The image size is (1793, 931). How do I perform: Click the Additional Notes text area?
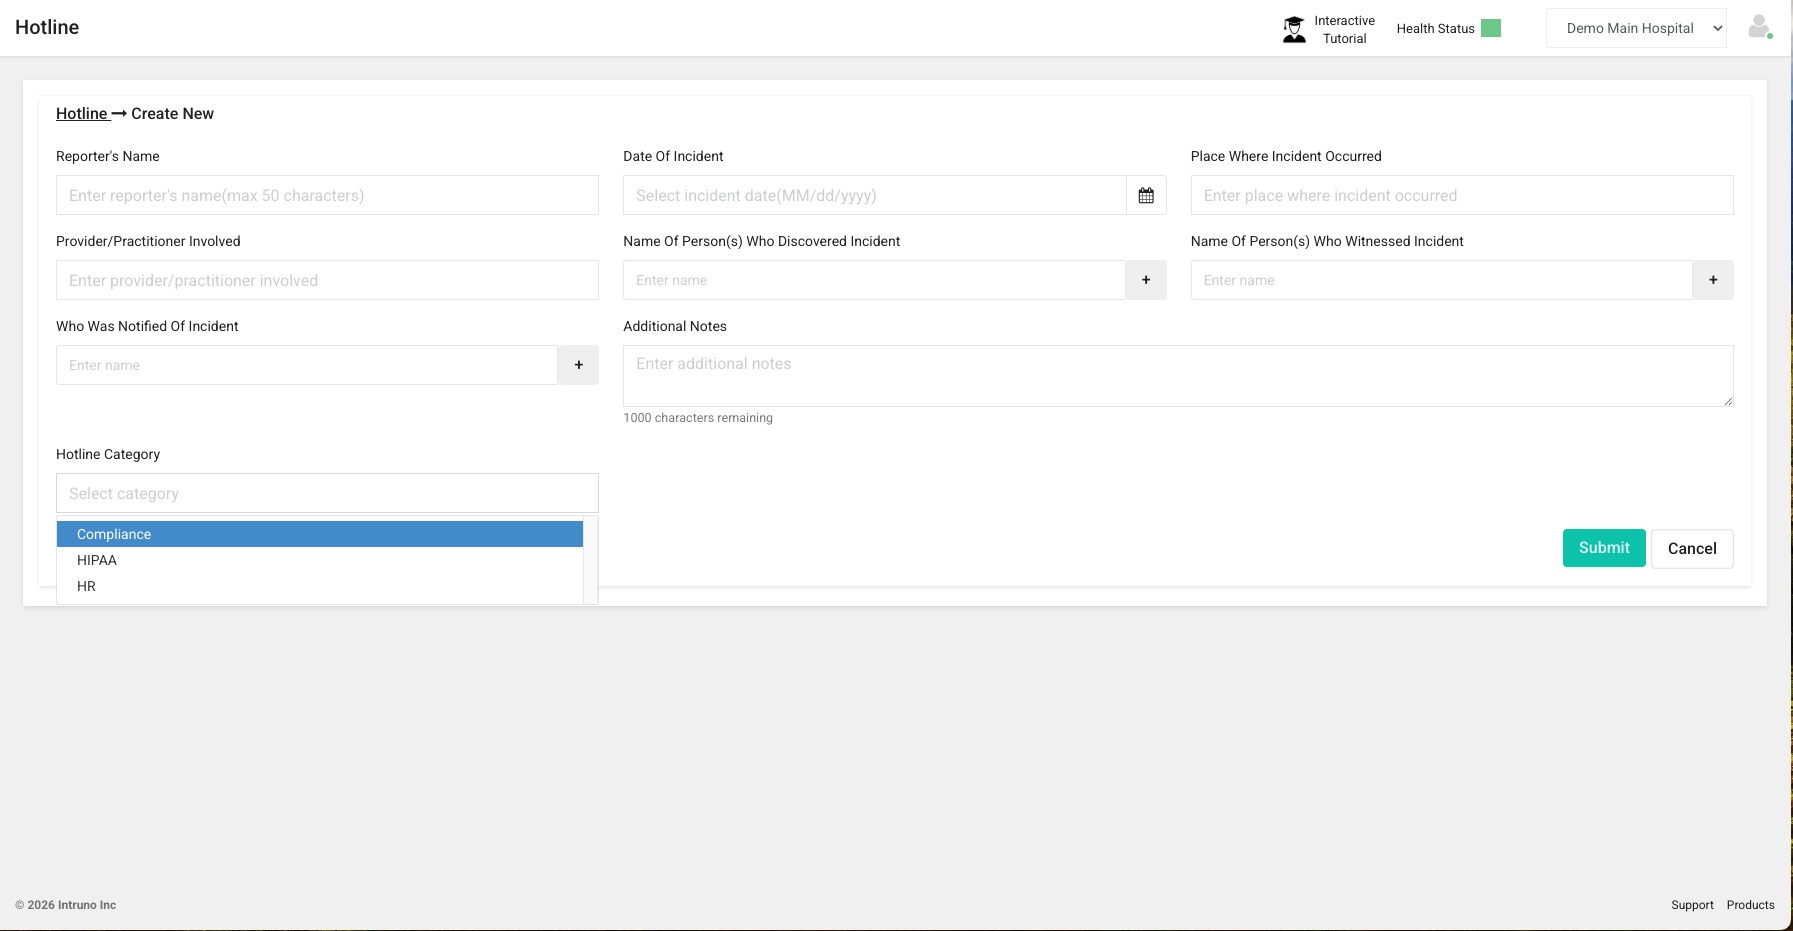(1178, 376)
